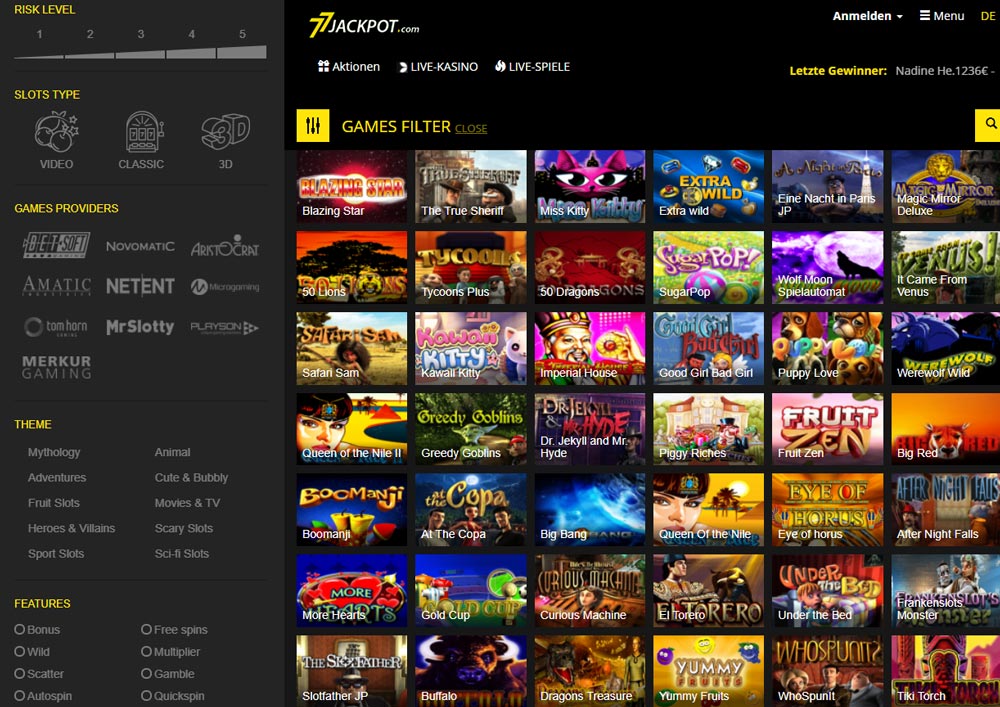Open the LIVE-SPIELE nav item
This screenshot has width=1000, height=707.
[x=533, y=66]
